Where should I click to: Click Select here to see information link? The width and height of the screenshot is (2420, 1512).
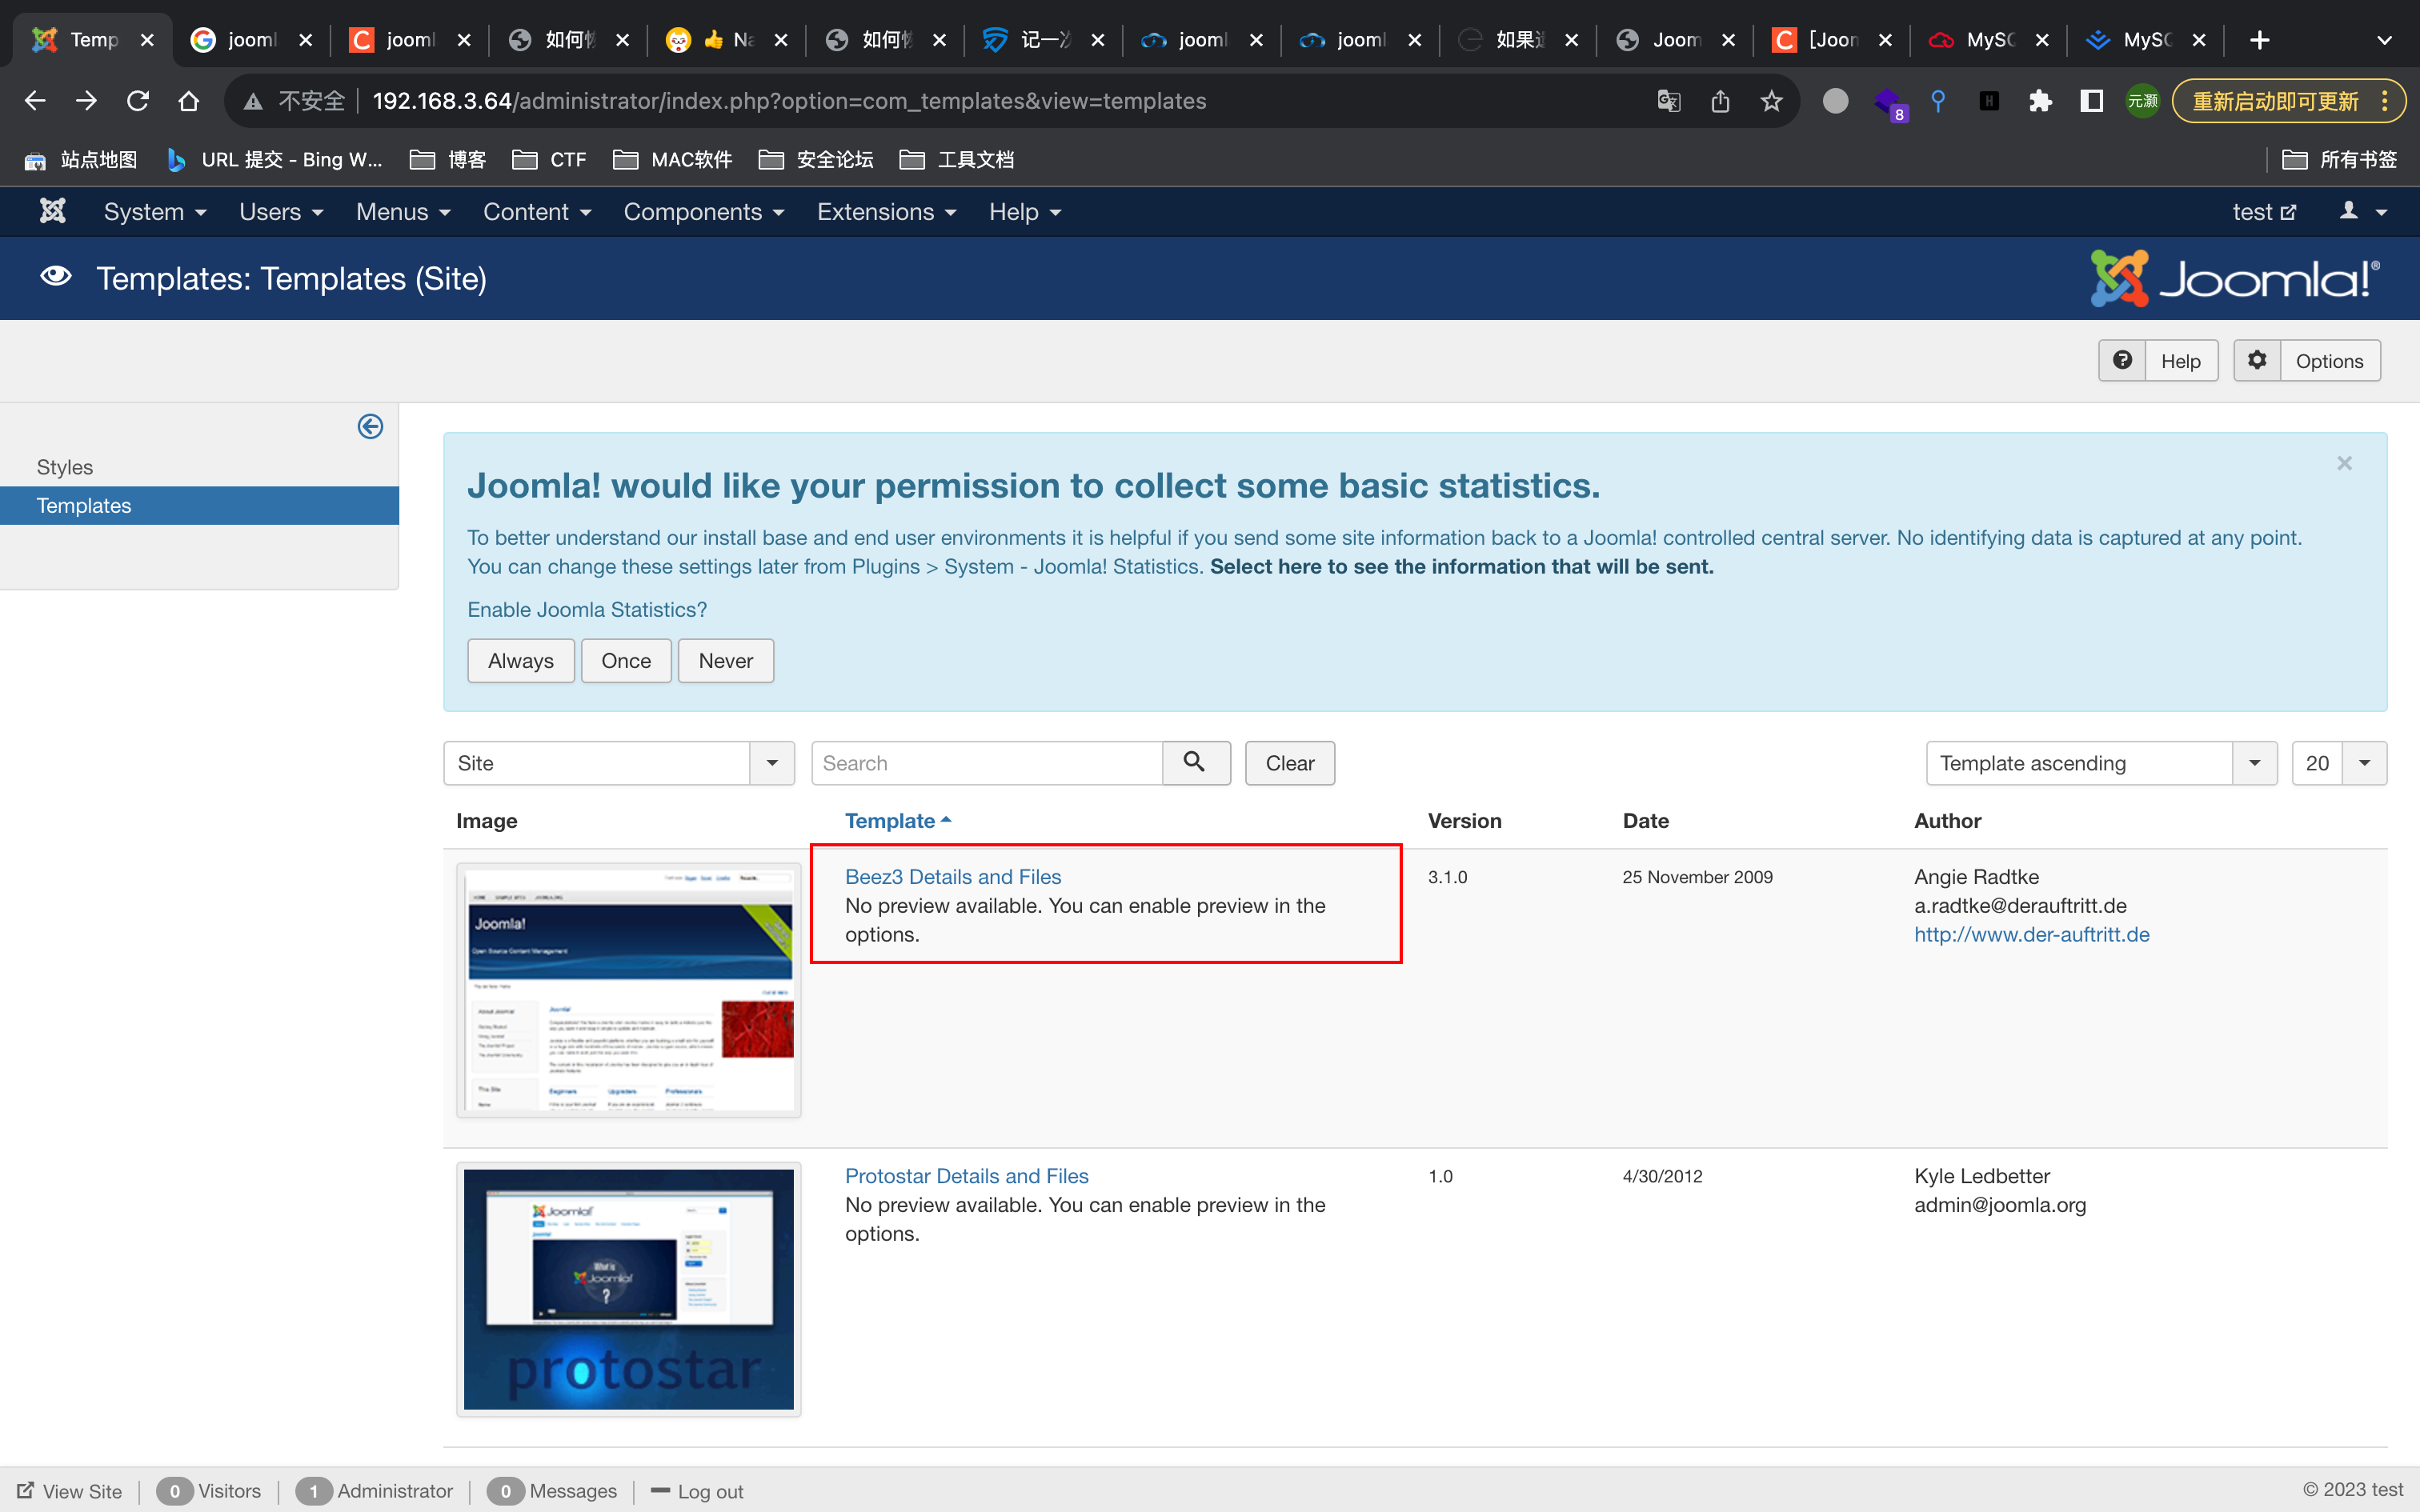tap(1462, 566)
